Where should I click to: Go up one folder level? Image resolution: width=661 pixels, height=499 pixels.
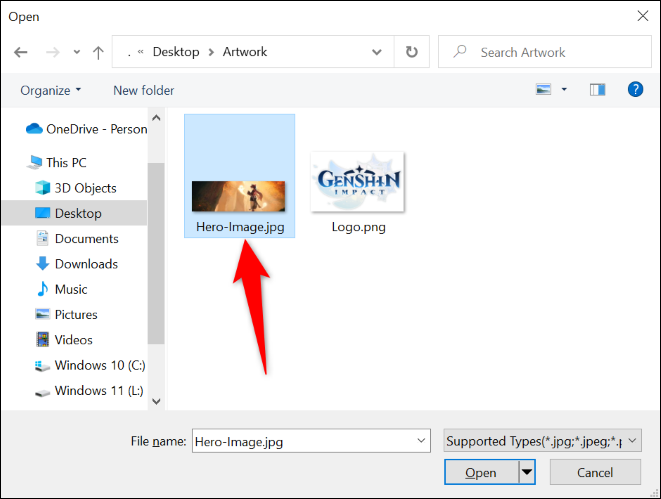click(x=98, y=52)
